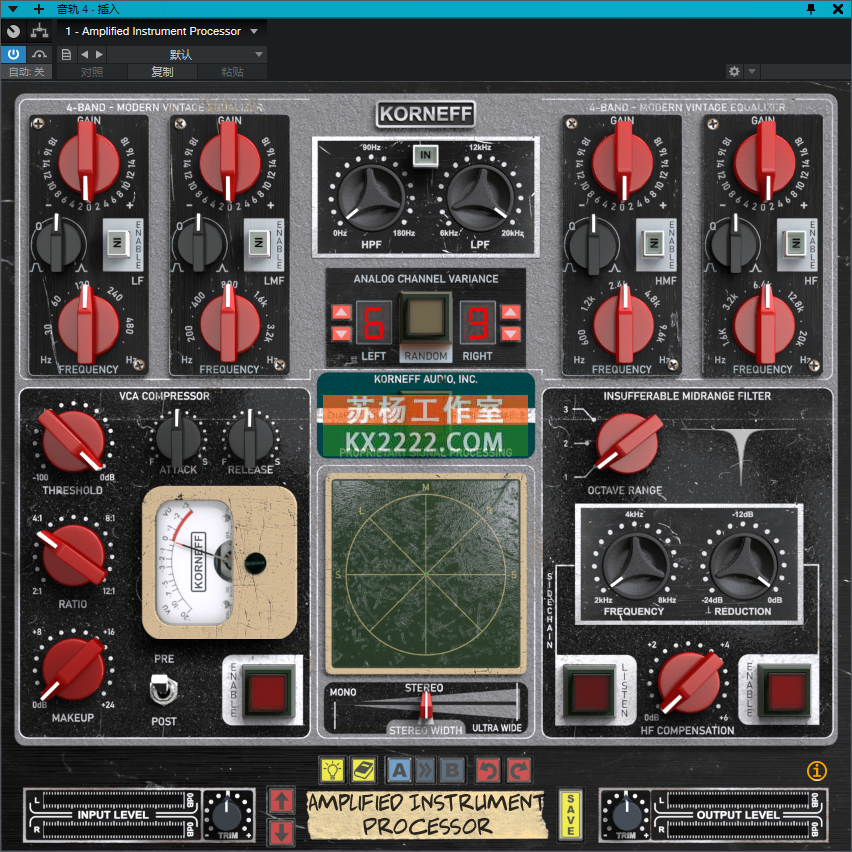Click the 自动: 关 automation button
Screen dimensions: 852x852
(x=27, y=72)
